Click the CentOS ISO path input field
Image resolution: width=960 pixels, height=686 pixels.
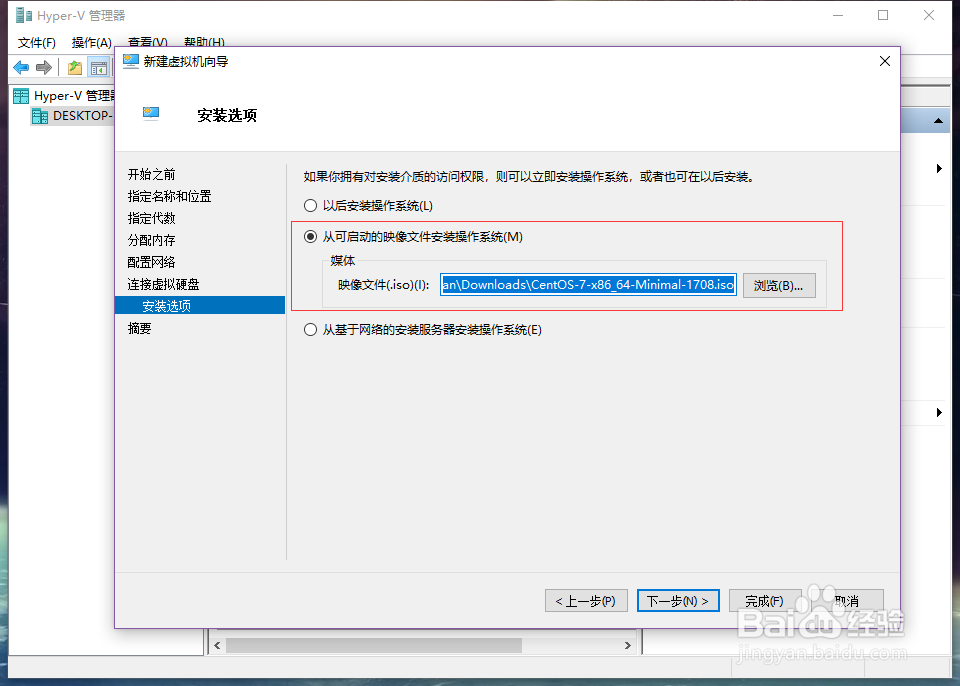(x=588, y=285)
